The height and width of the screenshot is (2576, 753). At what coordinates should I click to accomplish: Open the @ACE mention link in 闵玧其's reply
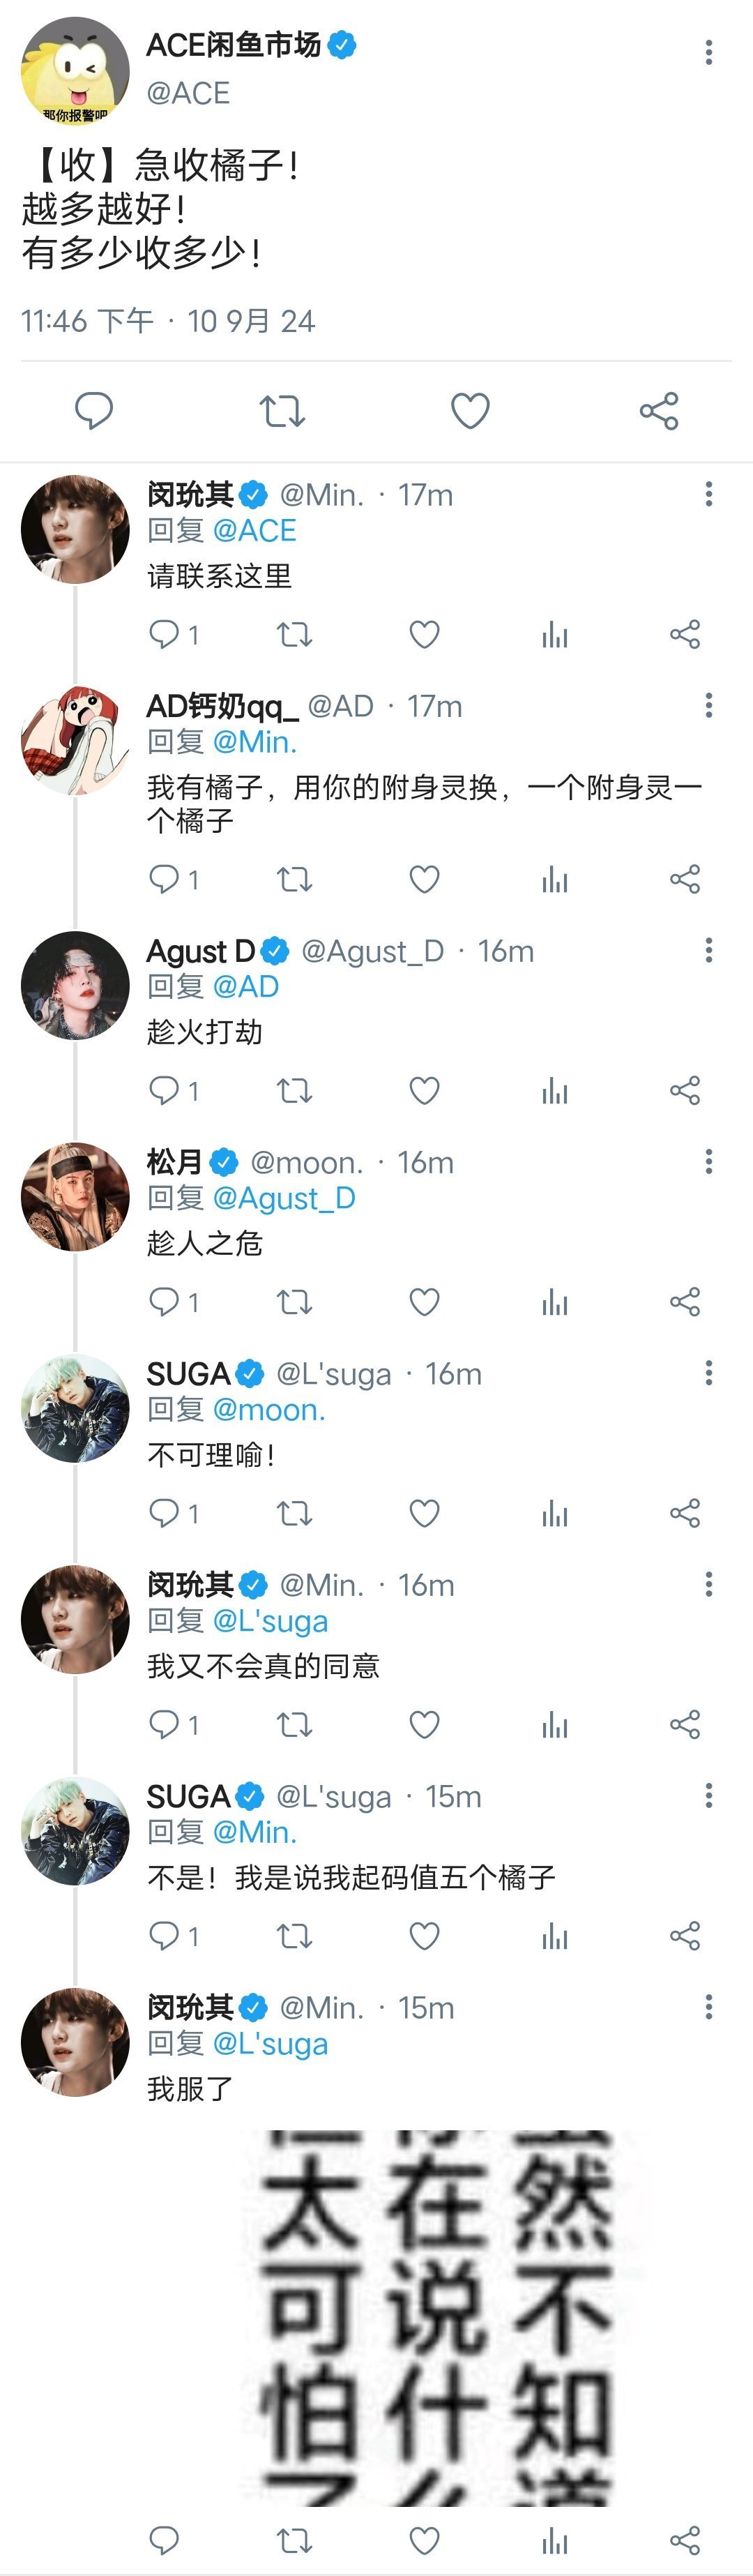point(254,531)
